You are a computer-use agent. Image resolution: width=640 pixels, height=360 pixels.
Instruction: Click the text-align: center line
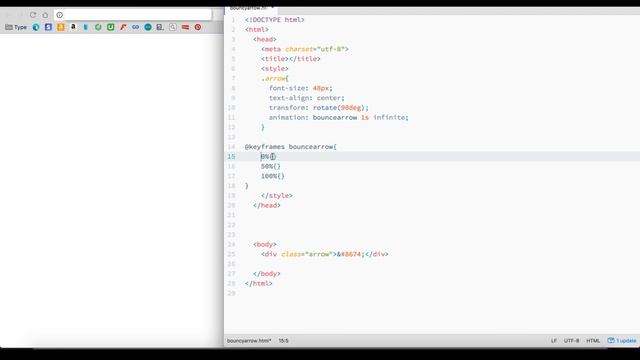click(307, 98)
